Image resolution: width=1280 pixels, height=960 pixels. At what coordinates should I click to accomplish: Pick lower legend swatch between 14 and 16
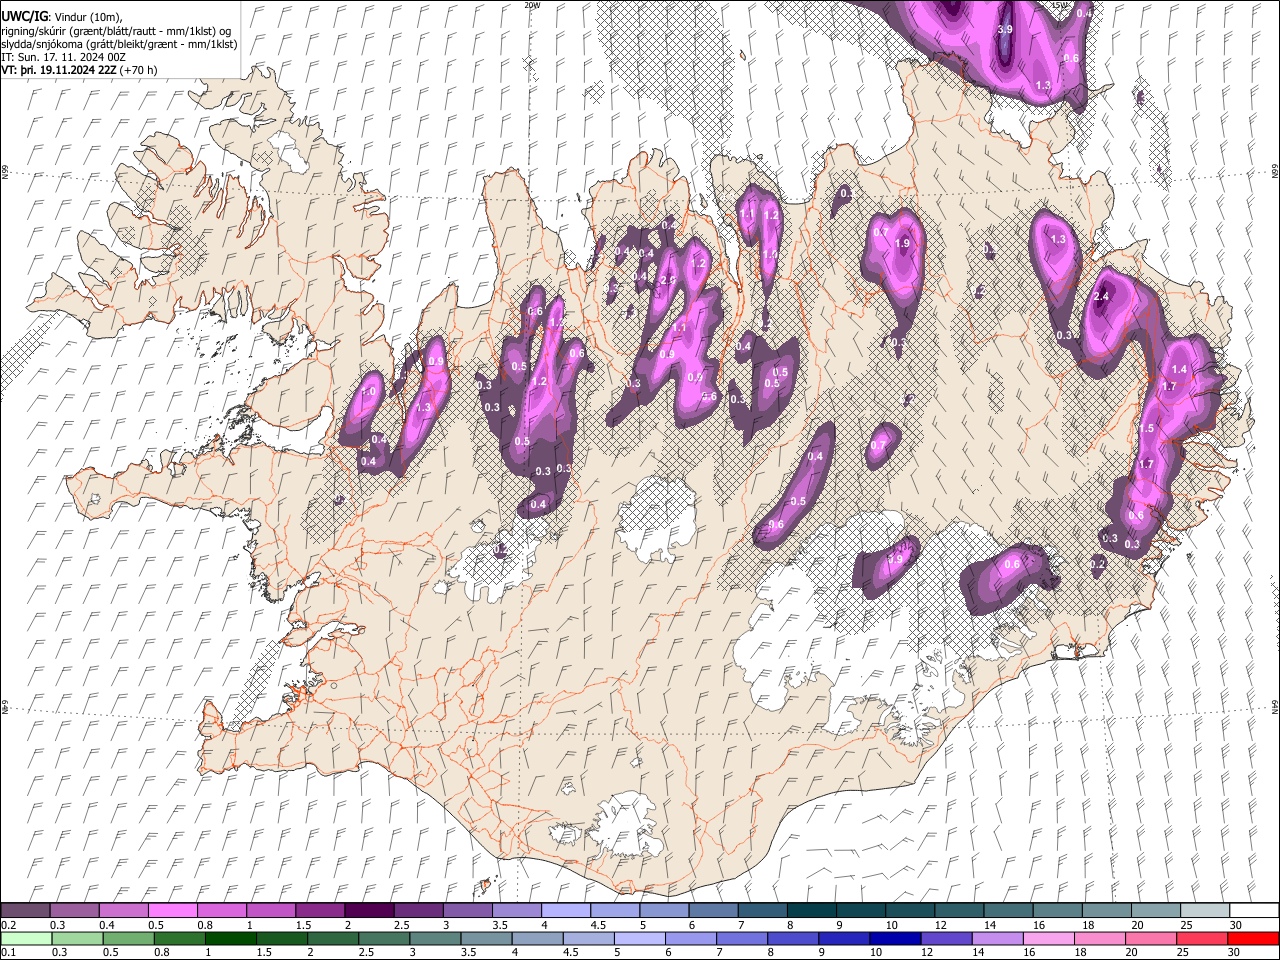[x=996, y=938]
